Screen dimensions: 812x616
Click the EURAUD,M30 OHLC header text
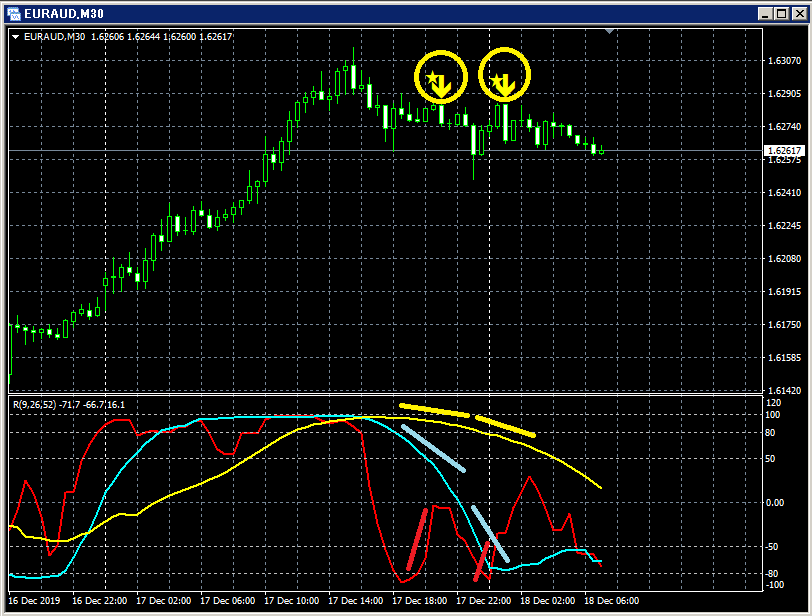[x=128, y=37]
